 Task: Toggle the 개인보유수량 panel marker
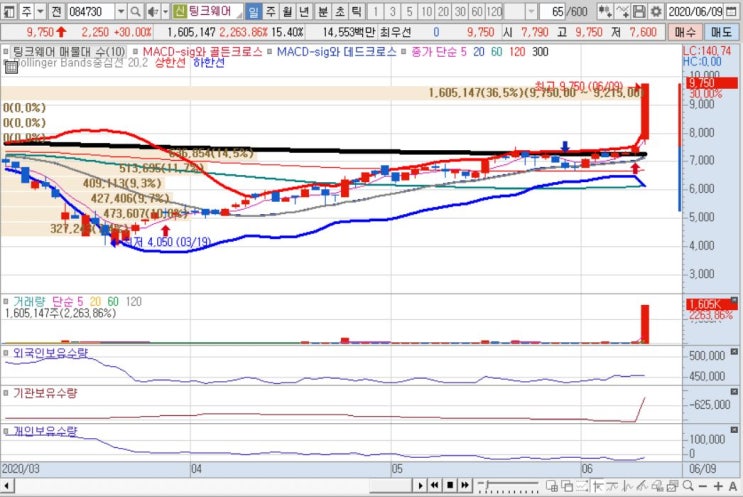6,431
